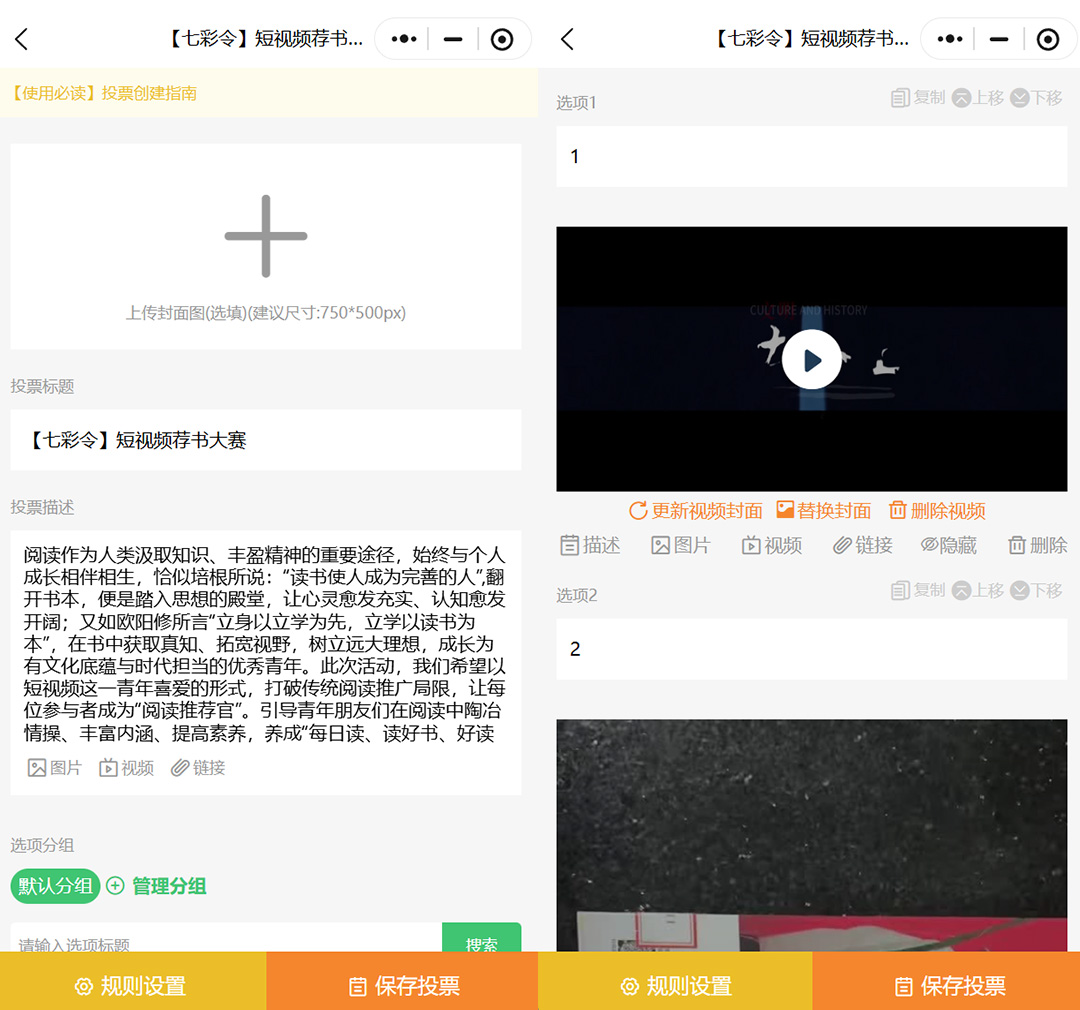Select the 默认分组 group tag
1080x1010 pixels.
(x=55, y=886)
